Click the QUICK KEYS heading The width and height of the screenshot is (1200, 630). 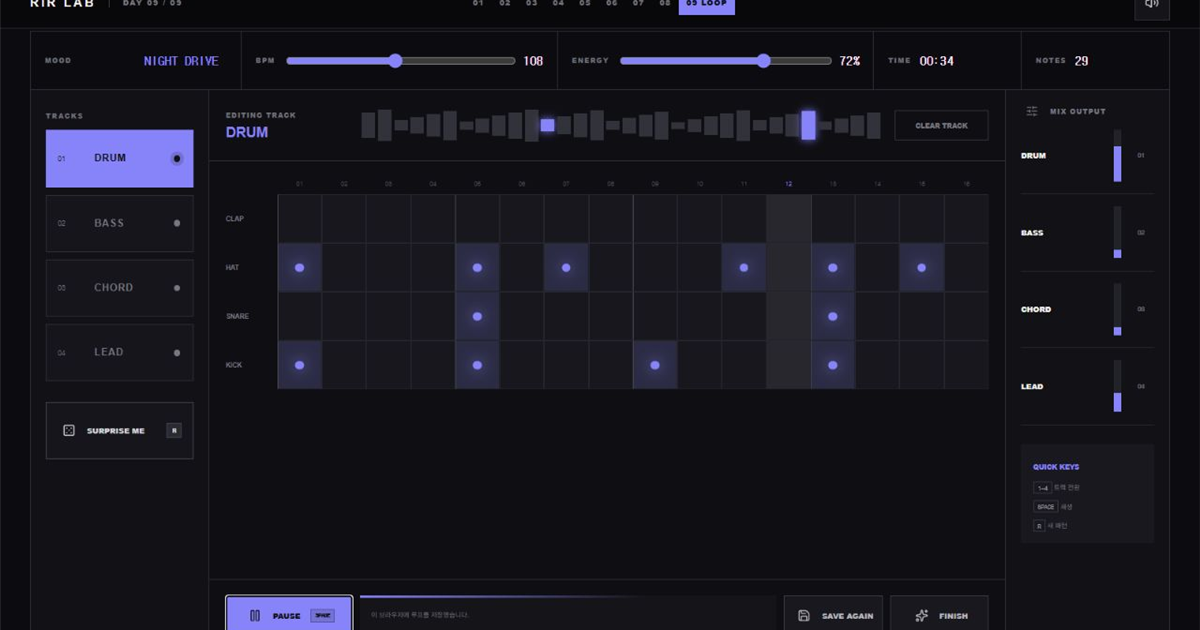click(x=1056, y=467)
